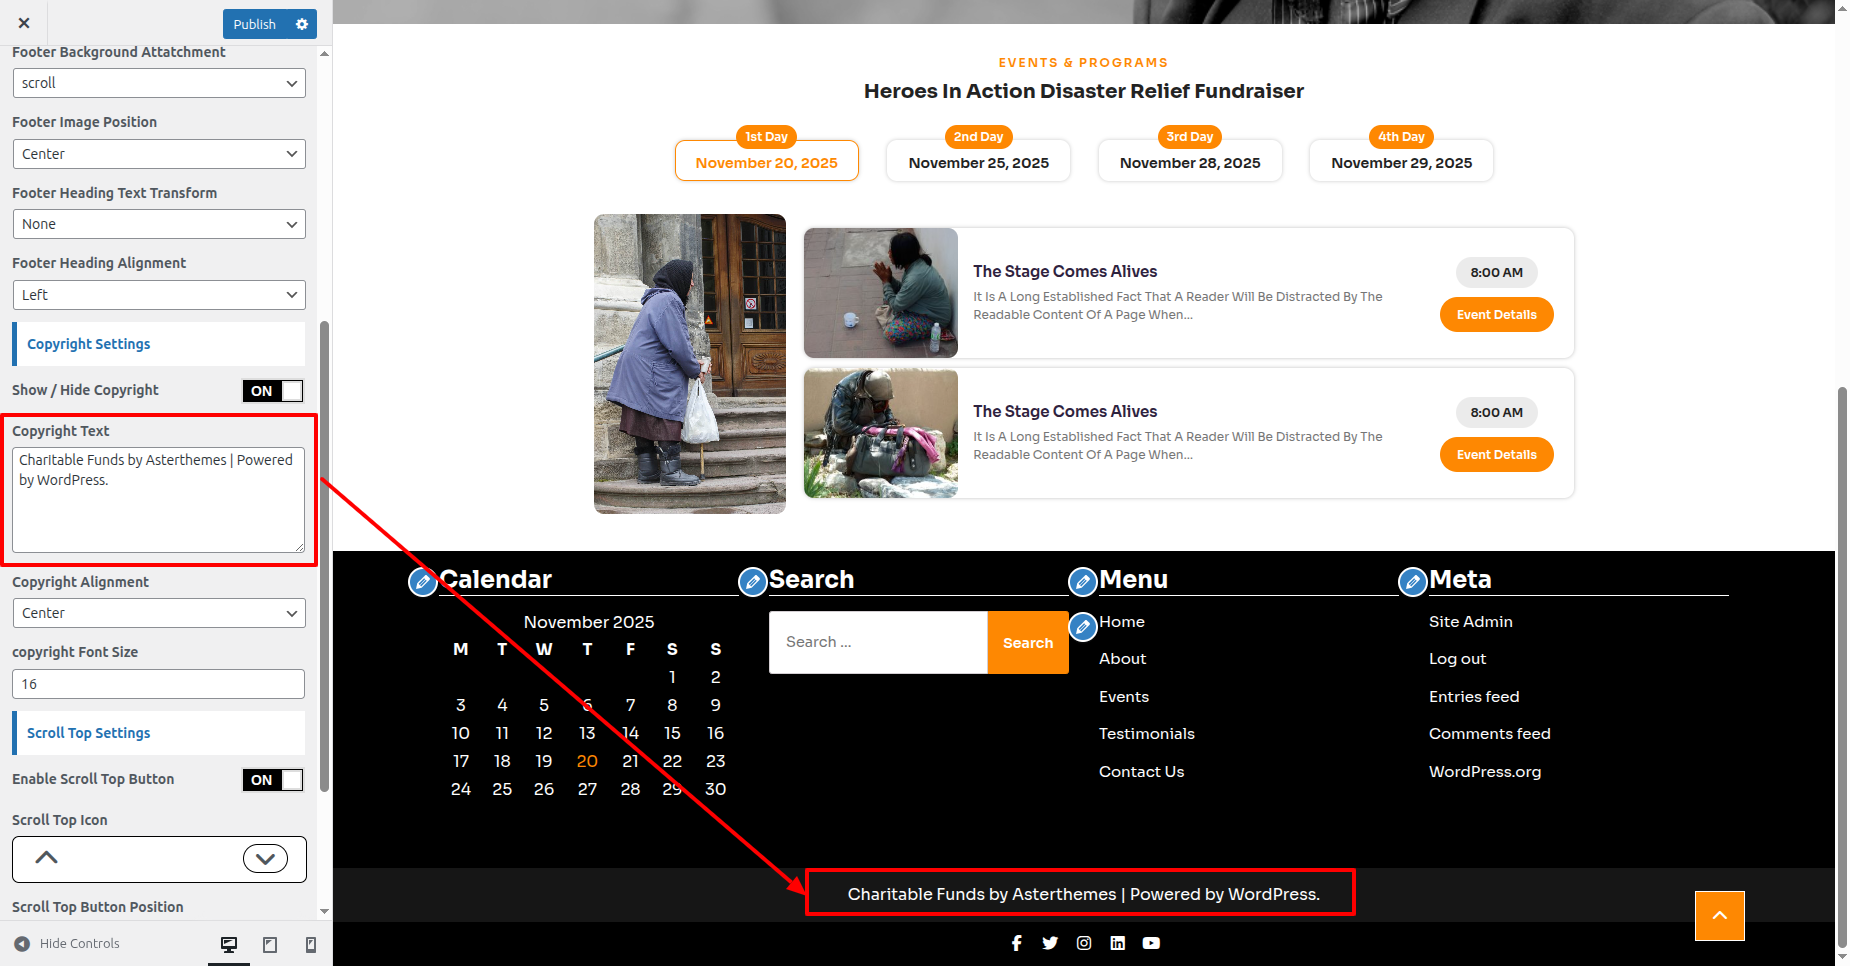The height and width of the screenshot is (966, 1850).
Task: Close the Customizer with the X icon
Action: (x=24, y=23)
